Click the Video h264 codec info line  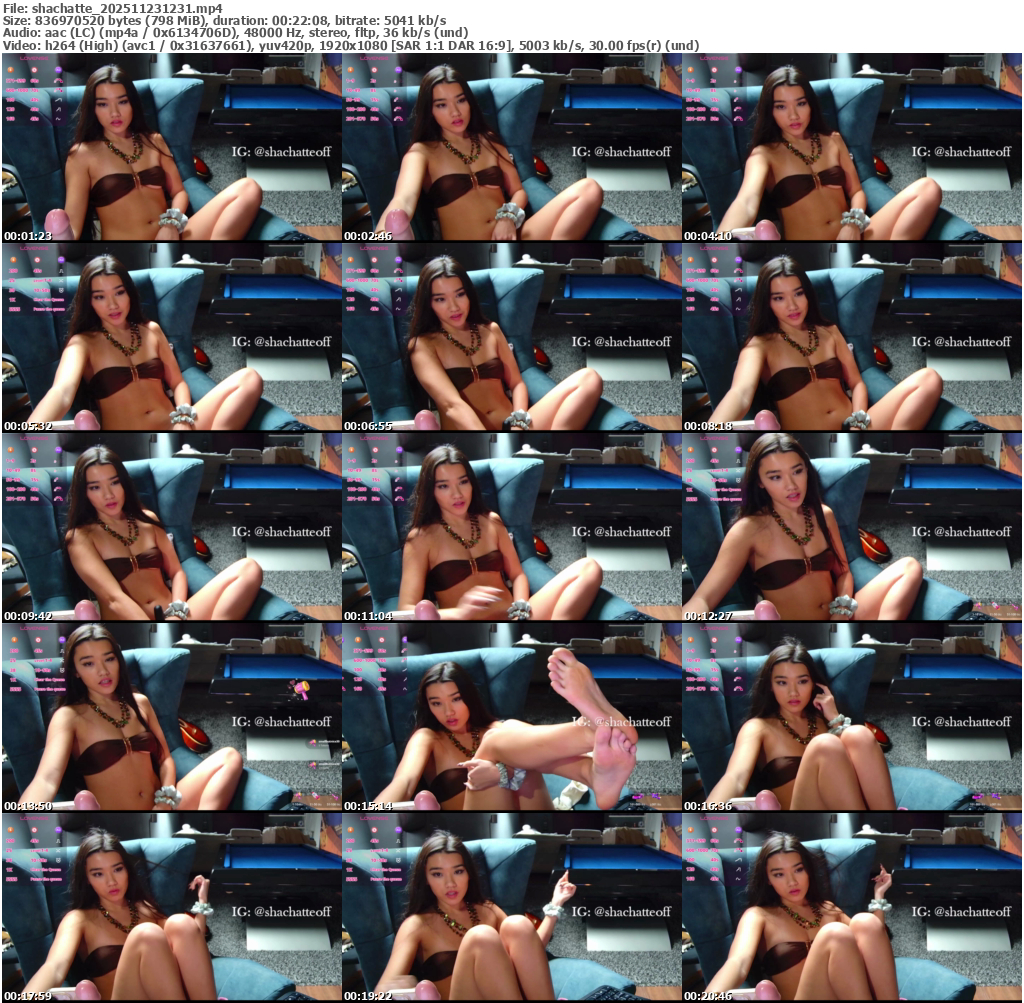pyautogui.click(x=351, y=45)
